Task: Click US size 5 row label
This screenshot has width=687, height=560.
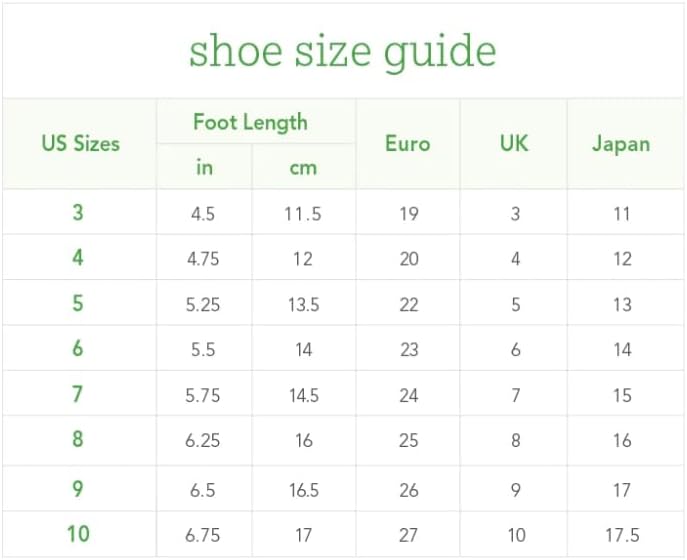Action: click(78, 304)
